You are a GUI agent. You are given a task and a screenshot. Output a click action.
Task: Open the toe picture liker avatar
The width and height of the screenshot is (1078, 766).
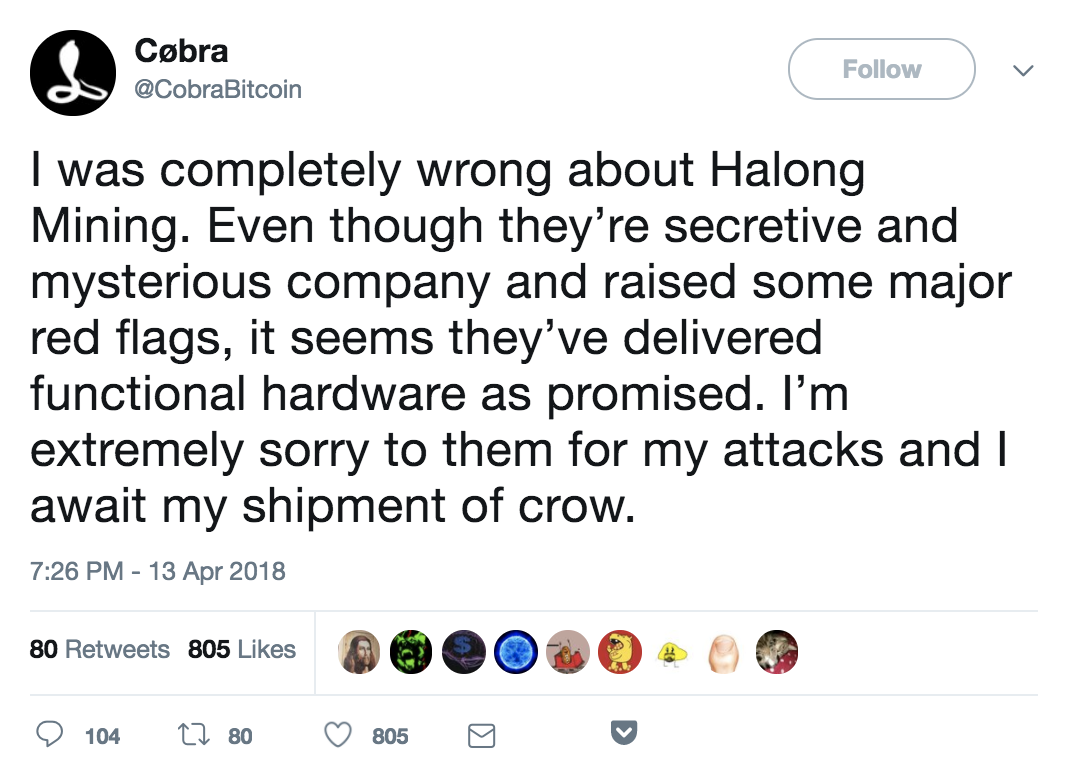tap(724, 651)
